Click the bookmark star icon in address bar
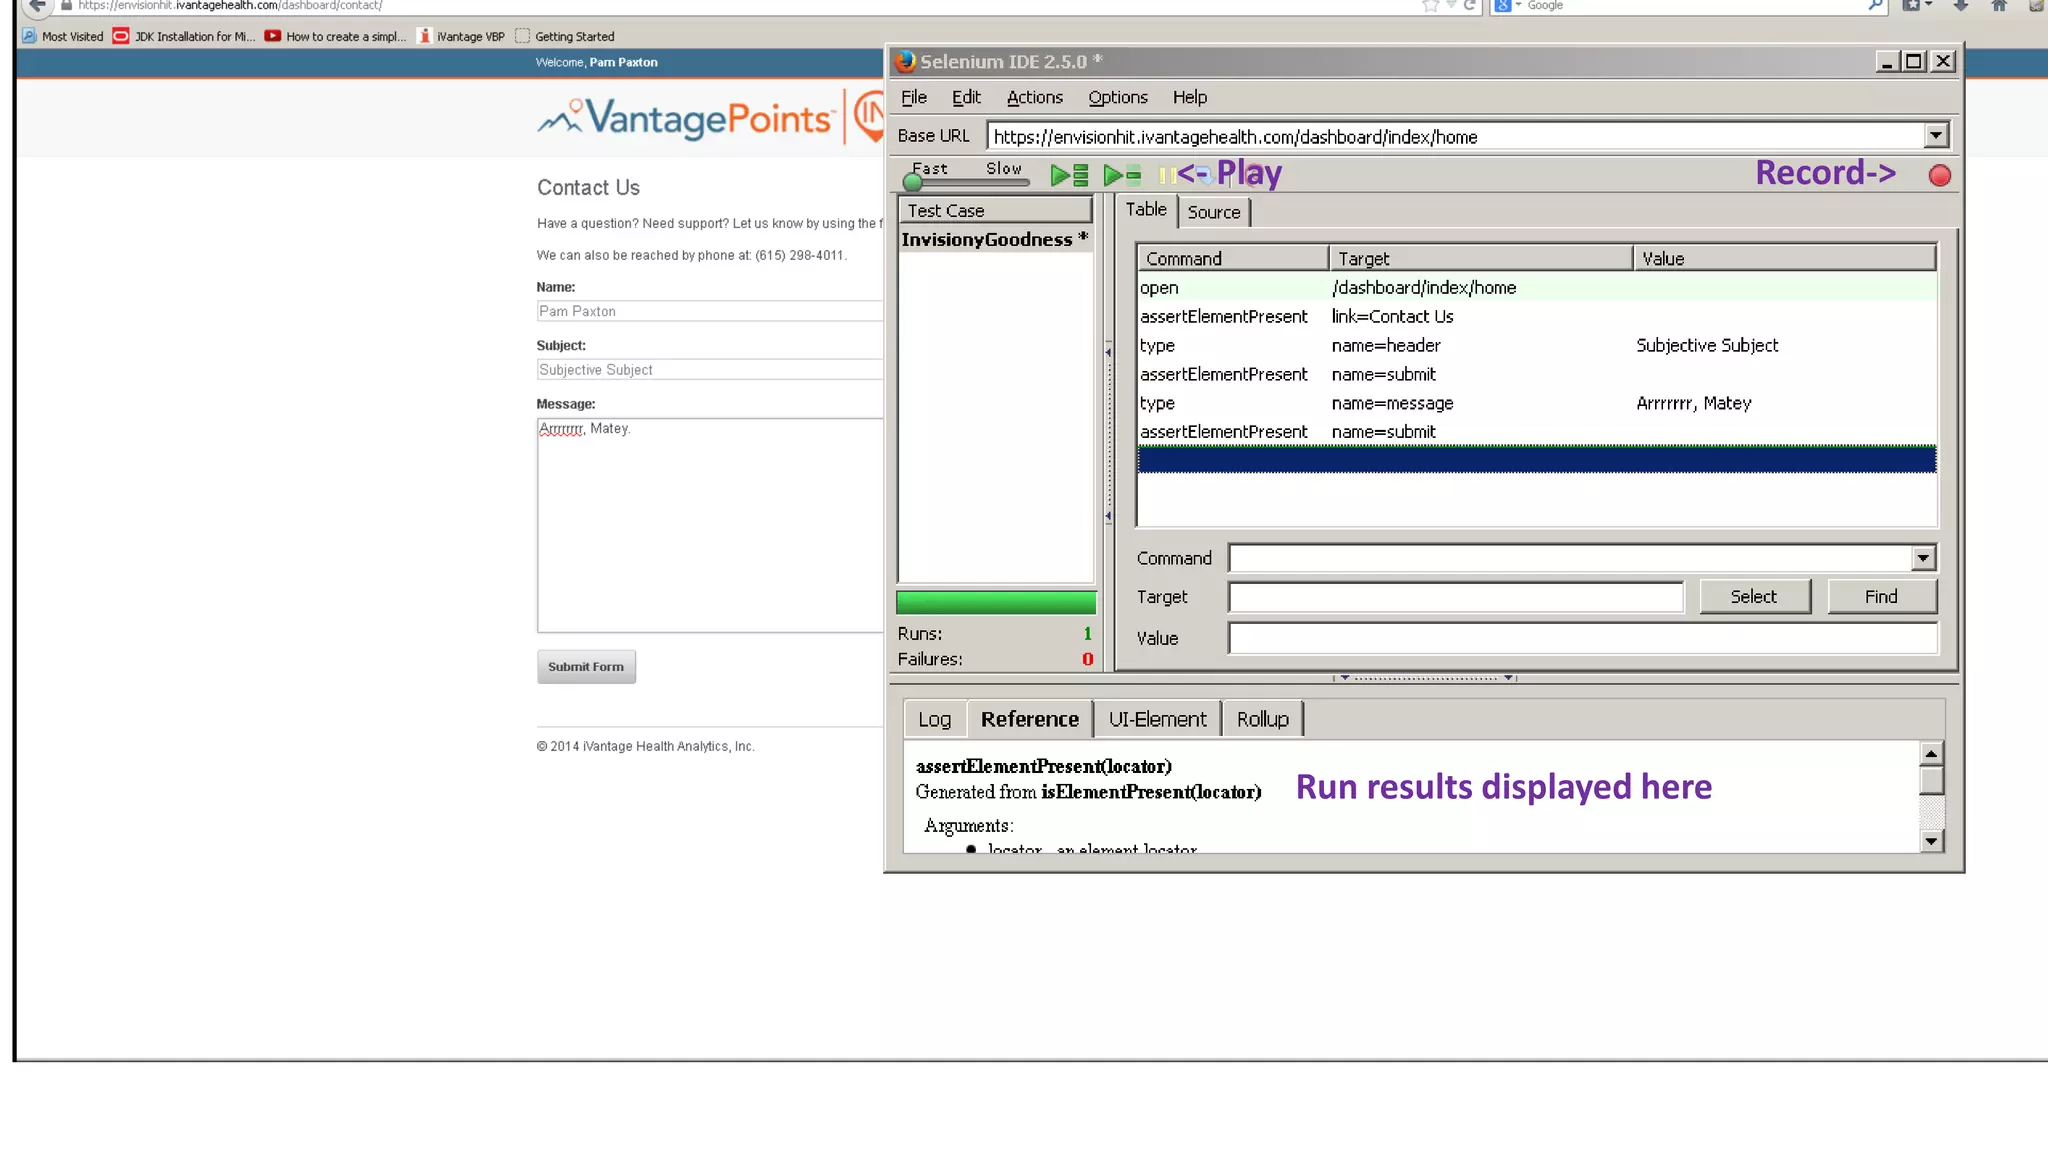The width and height of the screenshot is (2048, 1152). click(1430, 6)
